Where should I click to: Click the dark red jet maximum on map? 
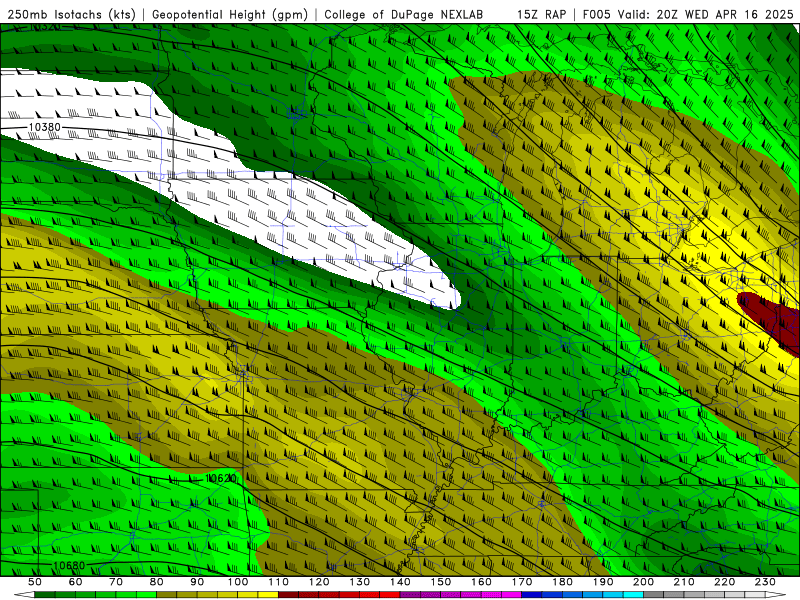pos(773,321)
